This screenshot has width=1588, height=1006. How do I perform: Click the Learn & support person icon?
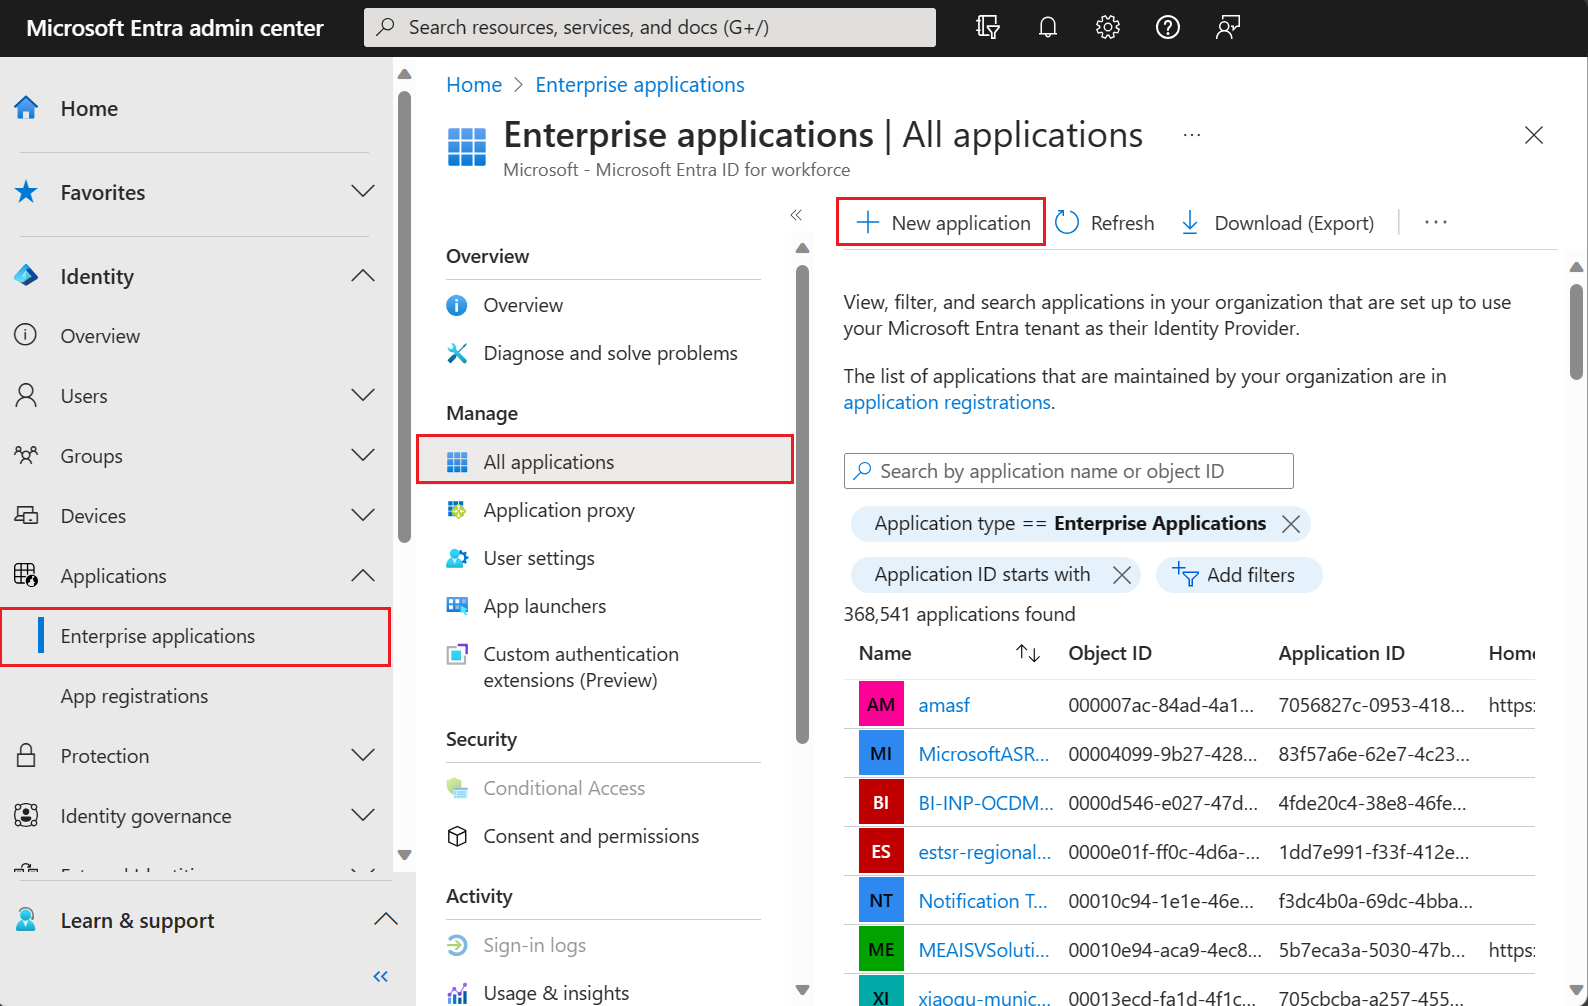[26, 920]
